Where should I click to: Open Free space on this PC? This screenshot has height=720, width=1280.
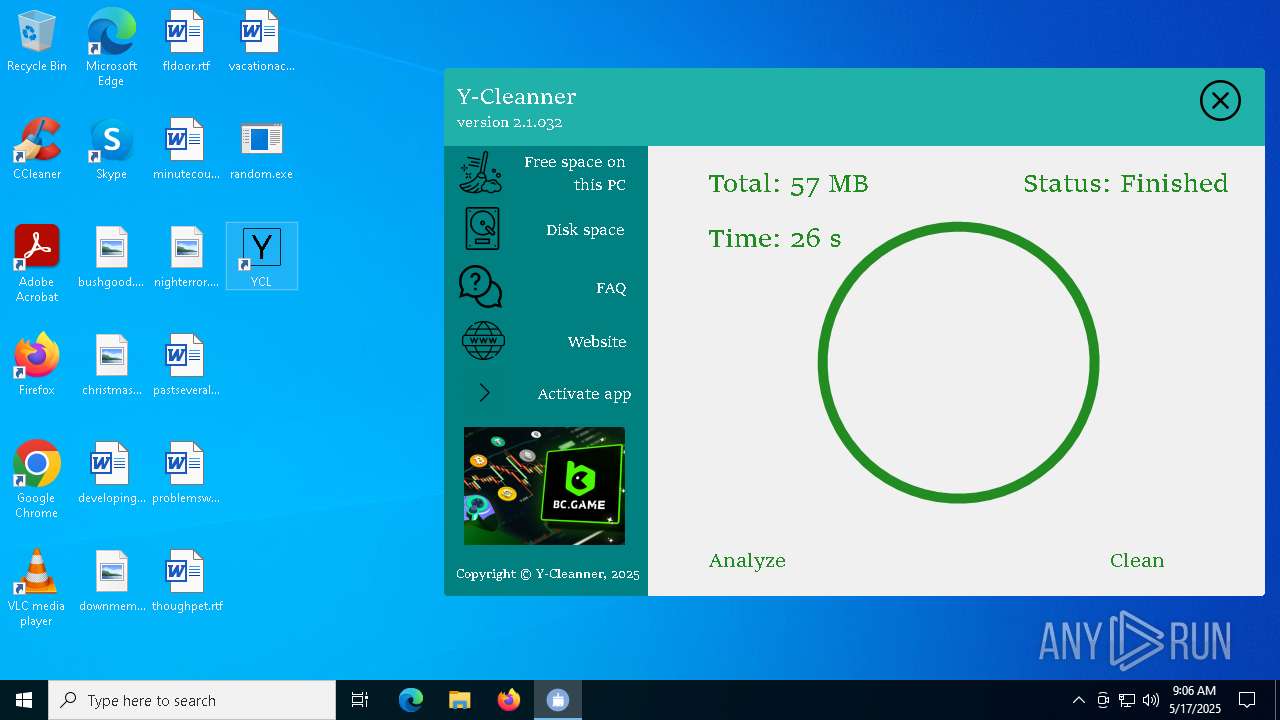[x=574, y=173]
